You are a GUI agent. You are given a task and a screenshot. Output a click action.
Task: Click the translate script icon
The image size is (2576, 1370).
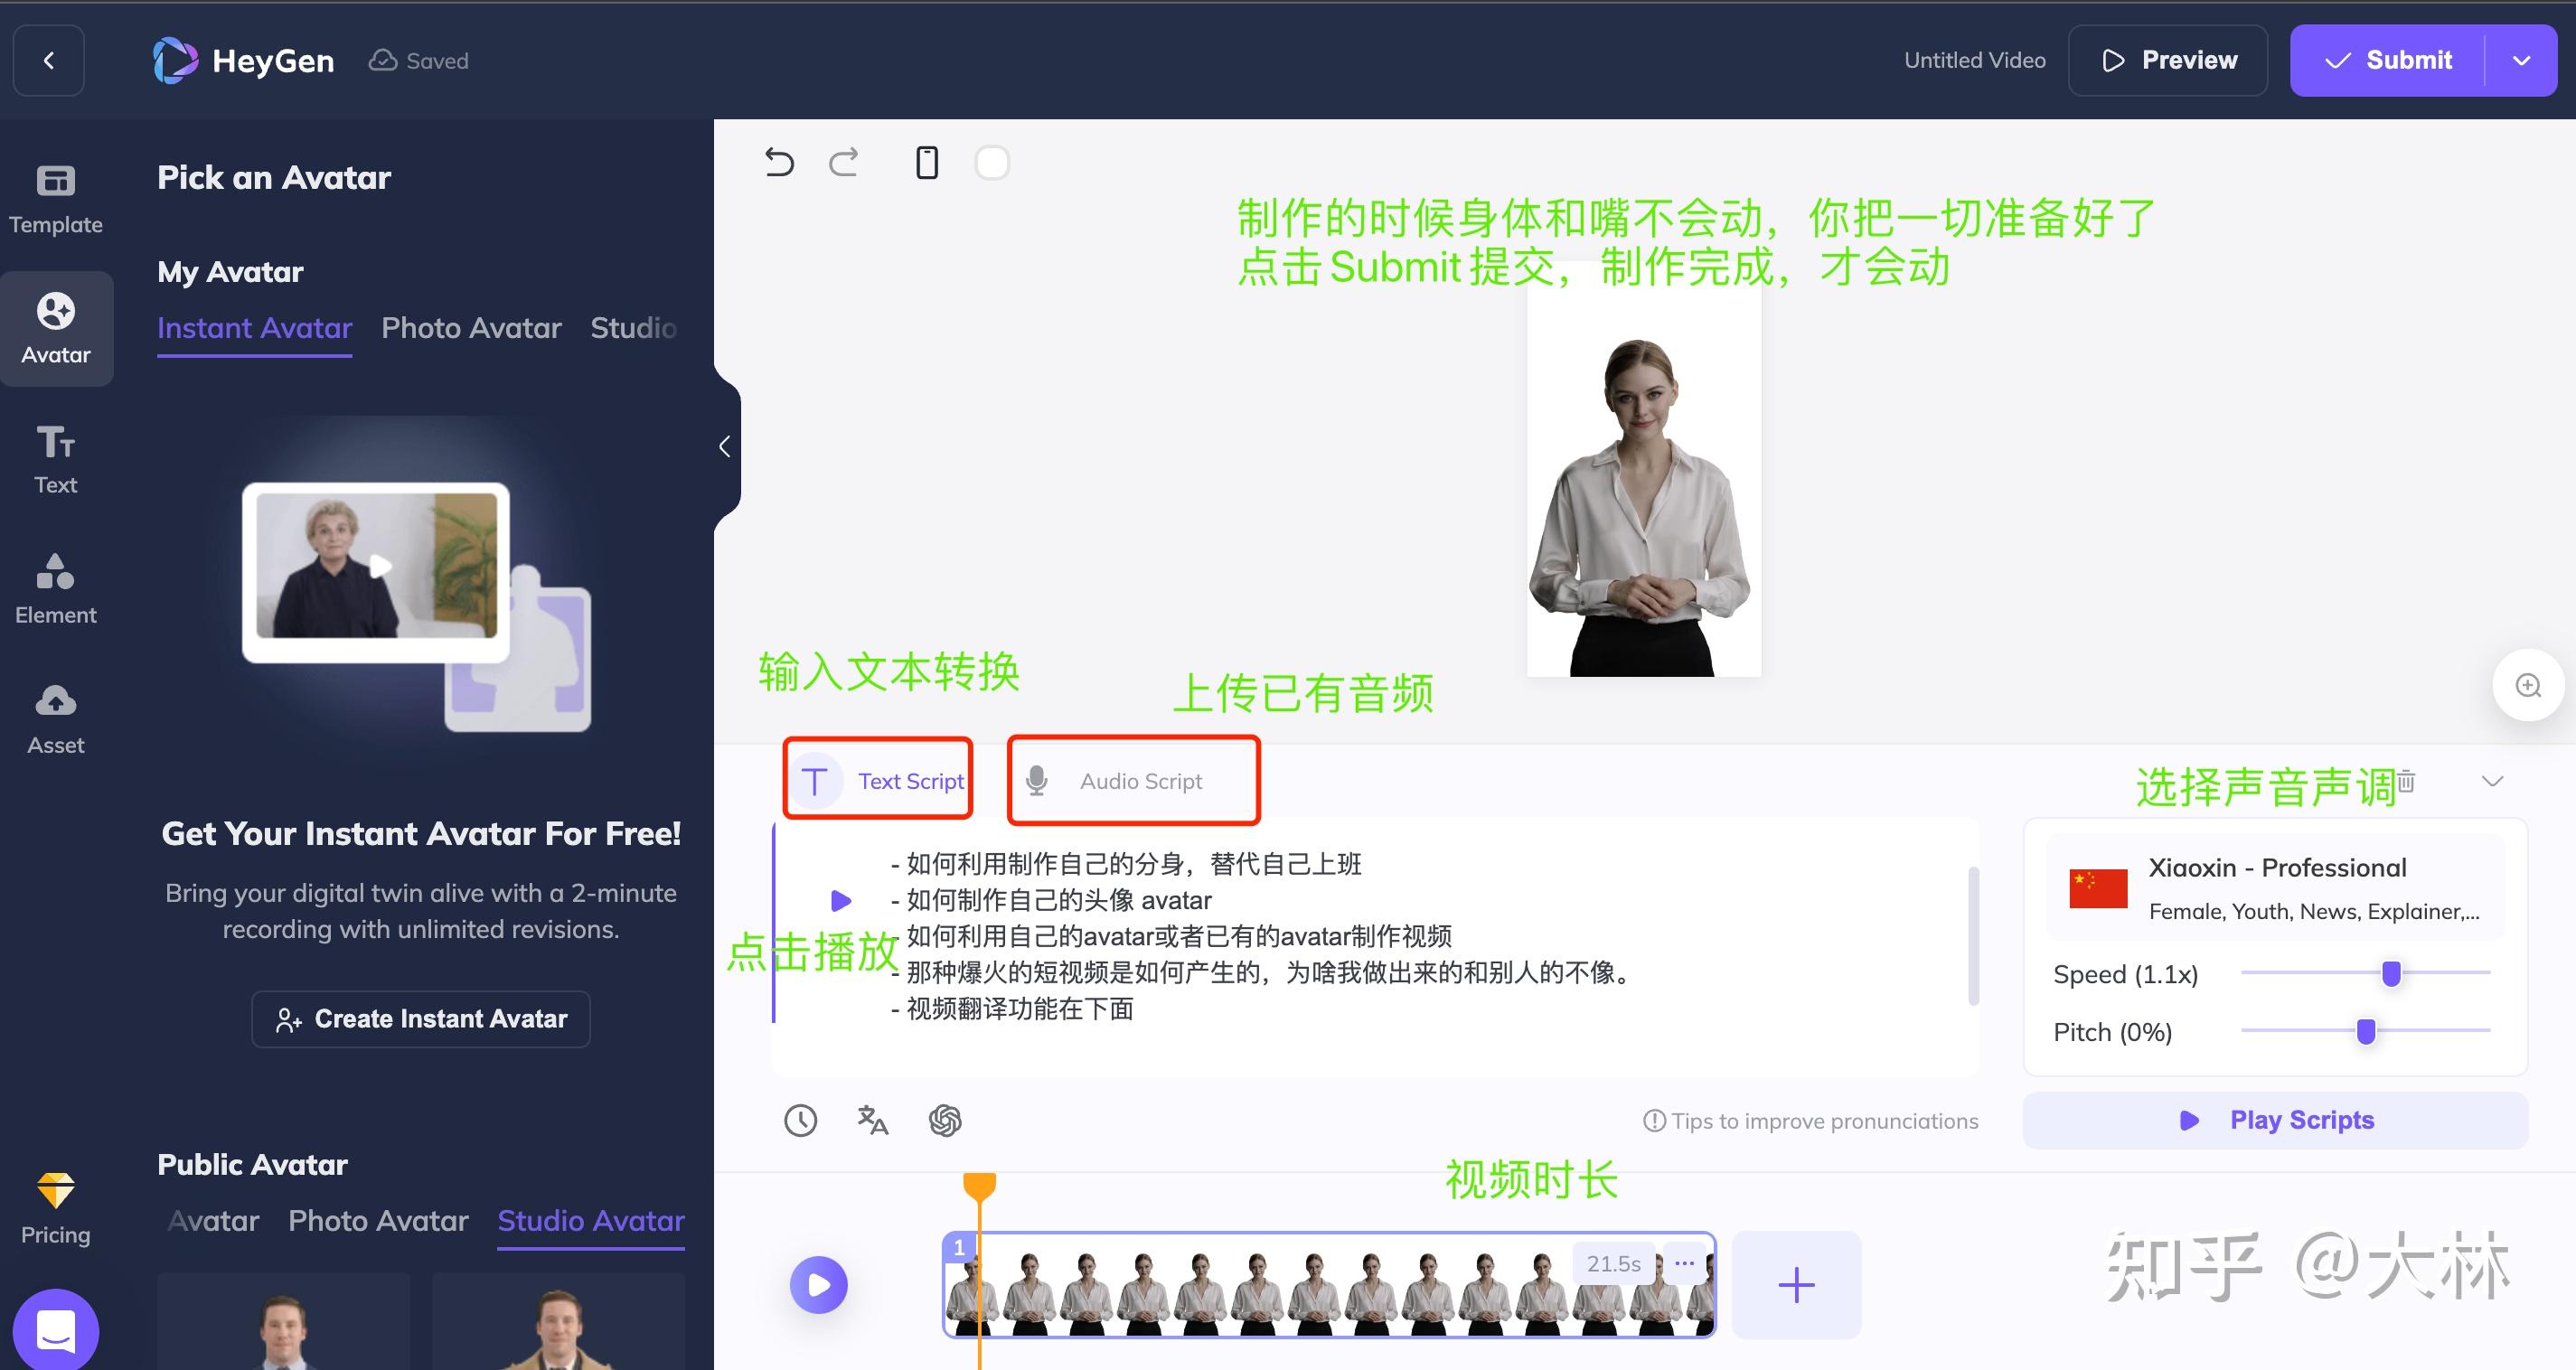871,1120
